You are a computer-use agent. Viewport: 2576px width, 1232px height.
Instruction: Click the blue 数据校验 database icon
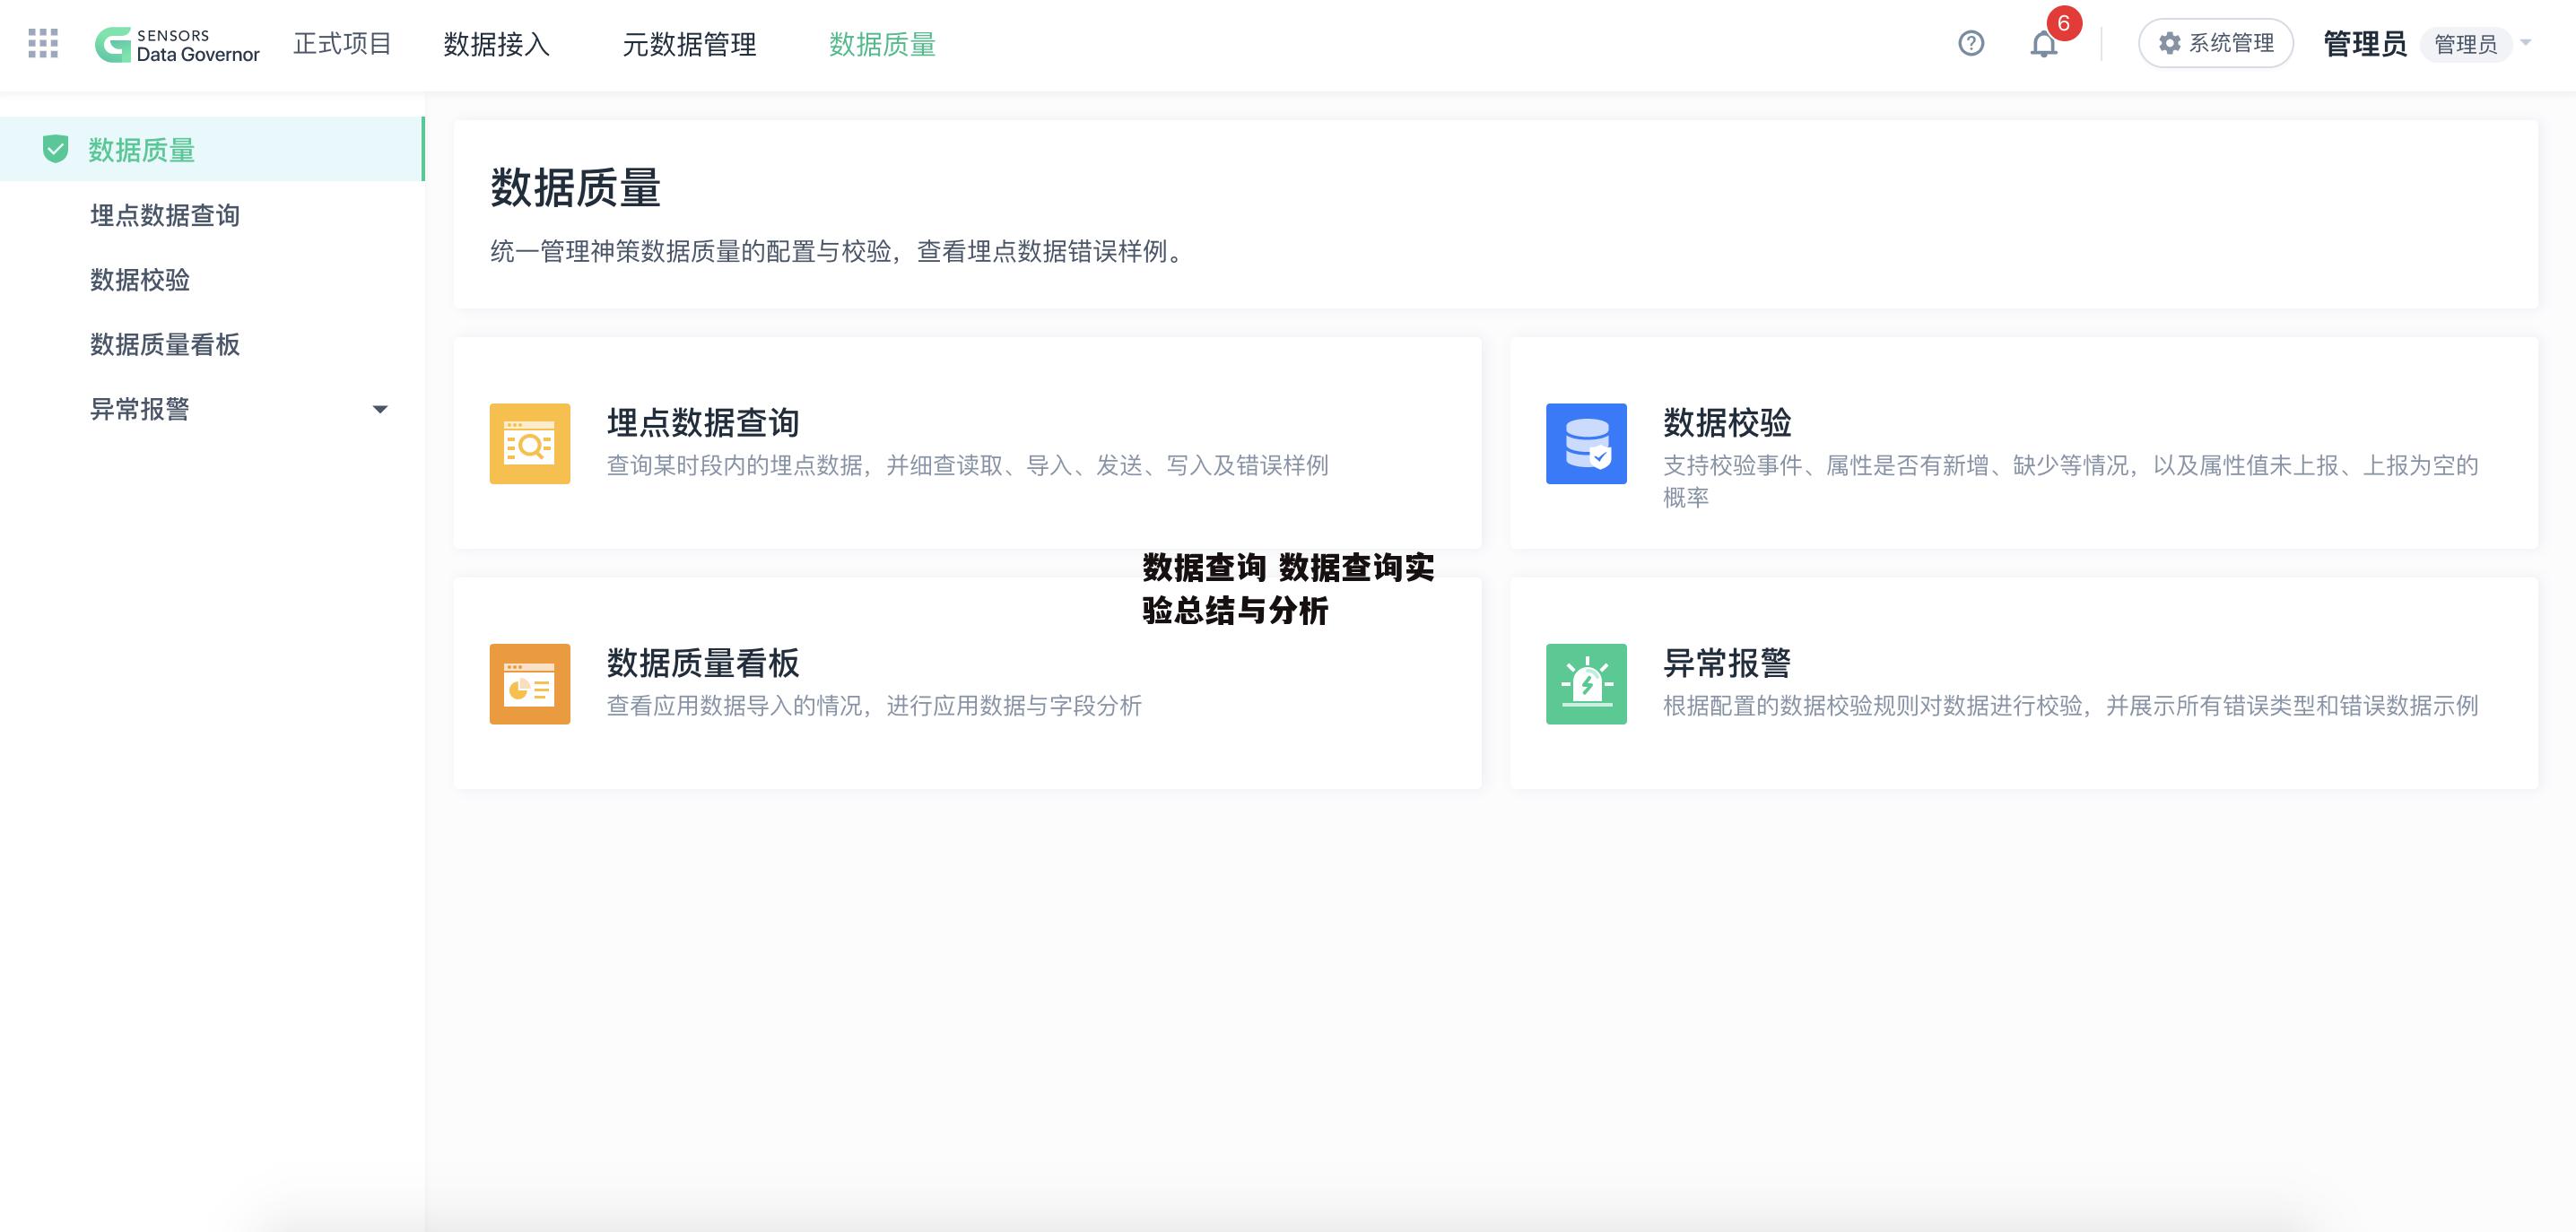(1586, 444)
